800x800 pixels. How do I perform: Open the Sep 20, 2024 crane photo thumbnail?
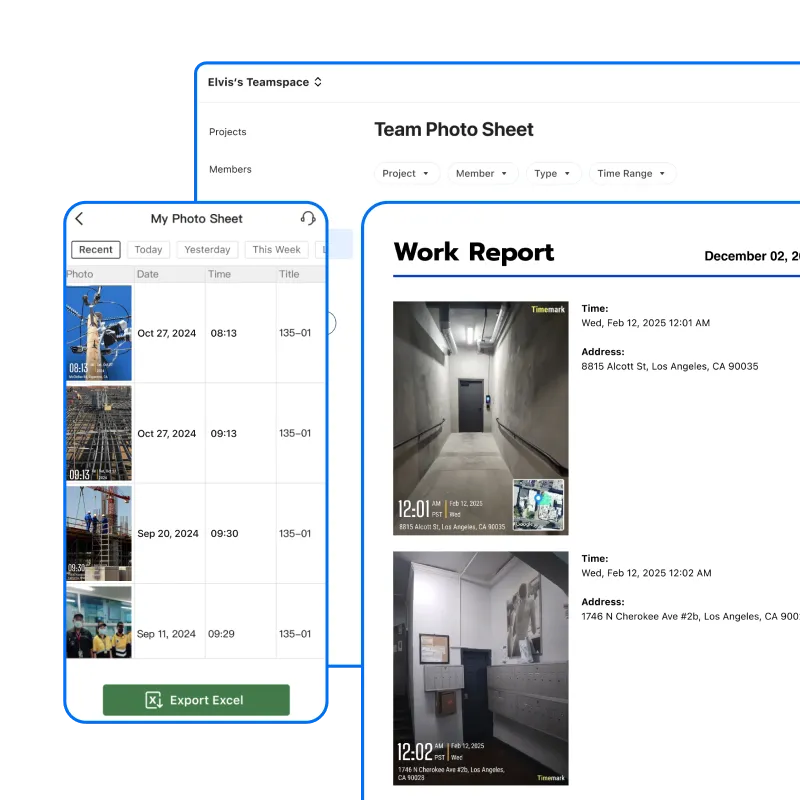99,533
